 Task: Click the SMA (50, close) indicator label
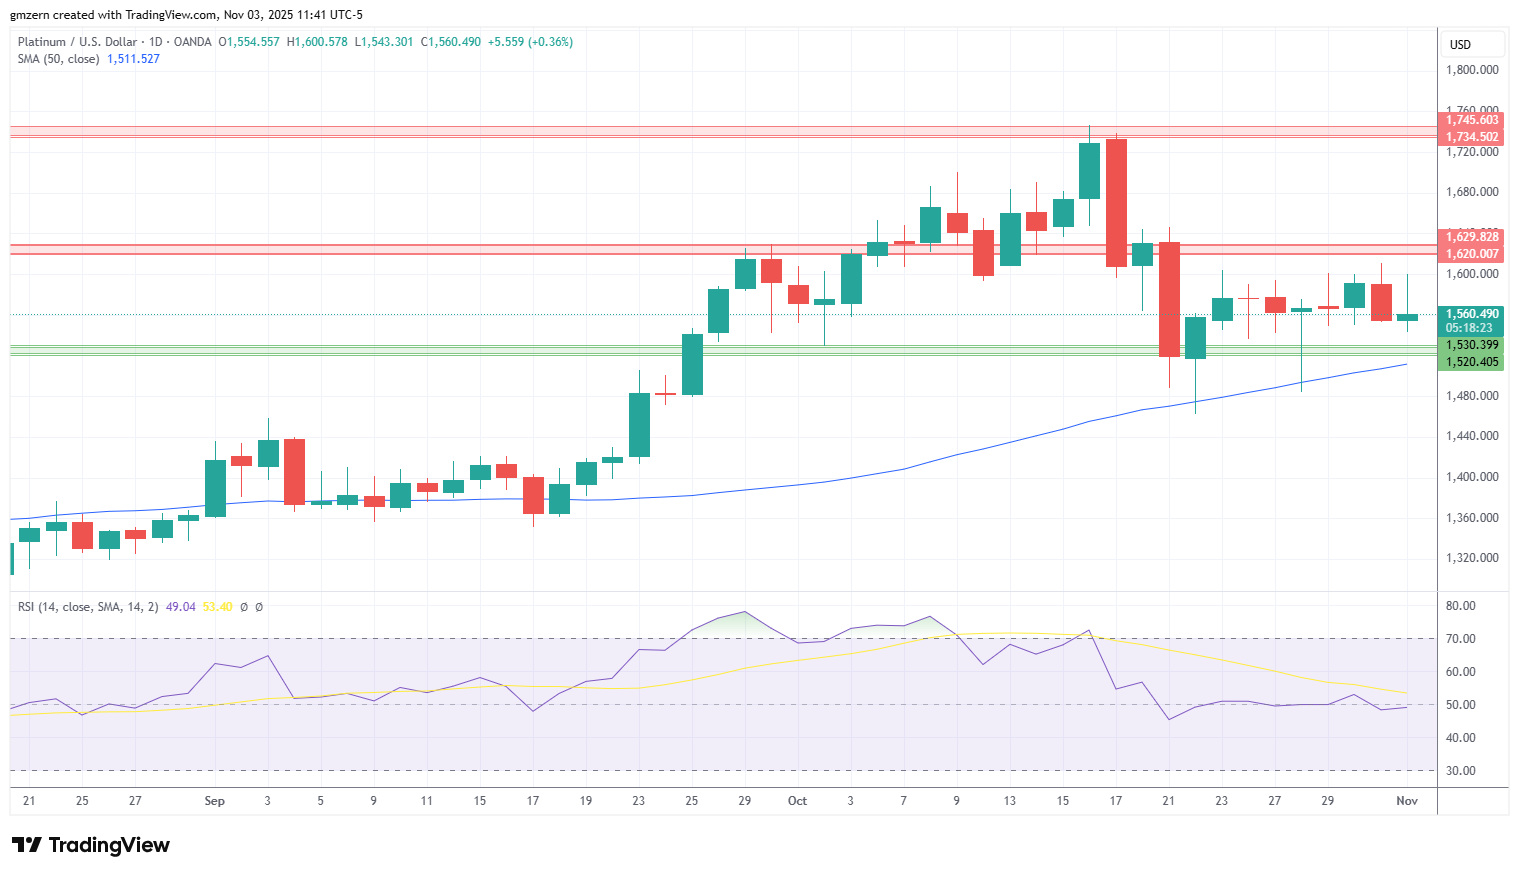59,59
